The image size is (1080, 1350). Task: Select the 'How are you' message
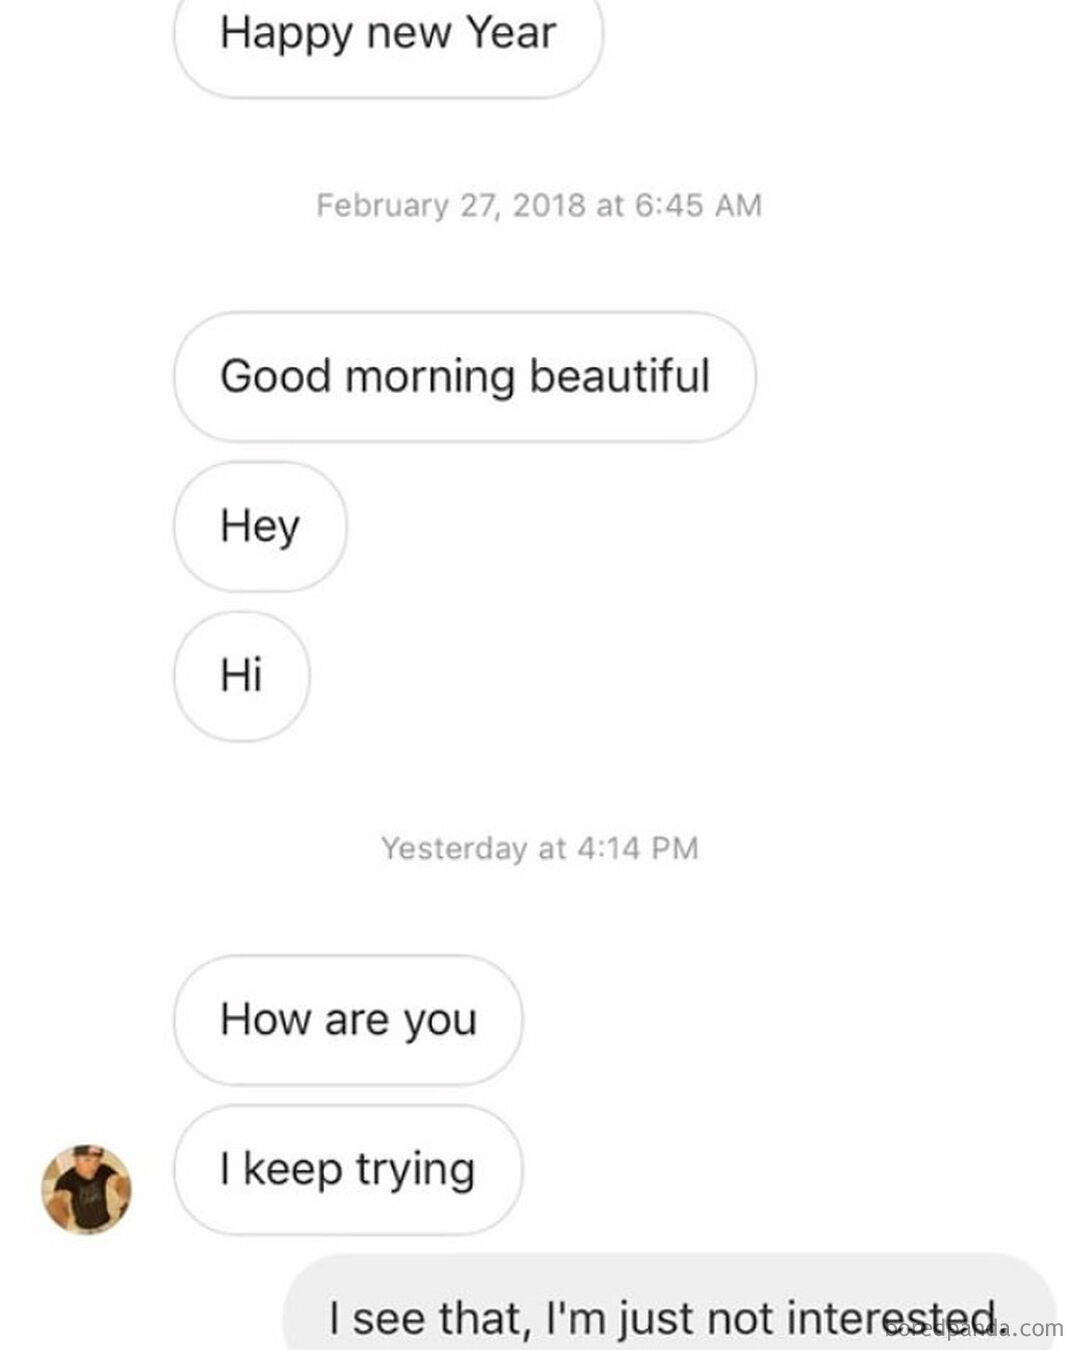[350, 1018]
